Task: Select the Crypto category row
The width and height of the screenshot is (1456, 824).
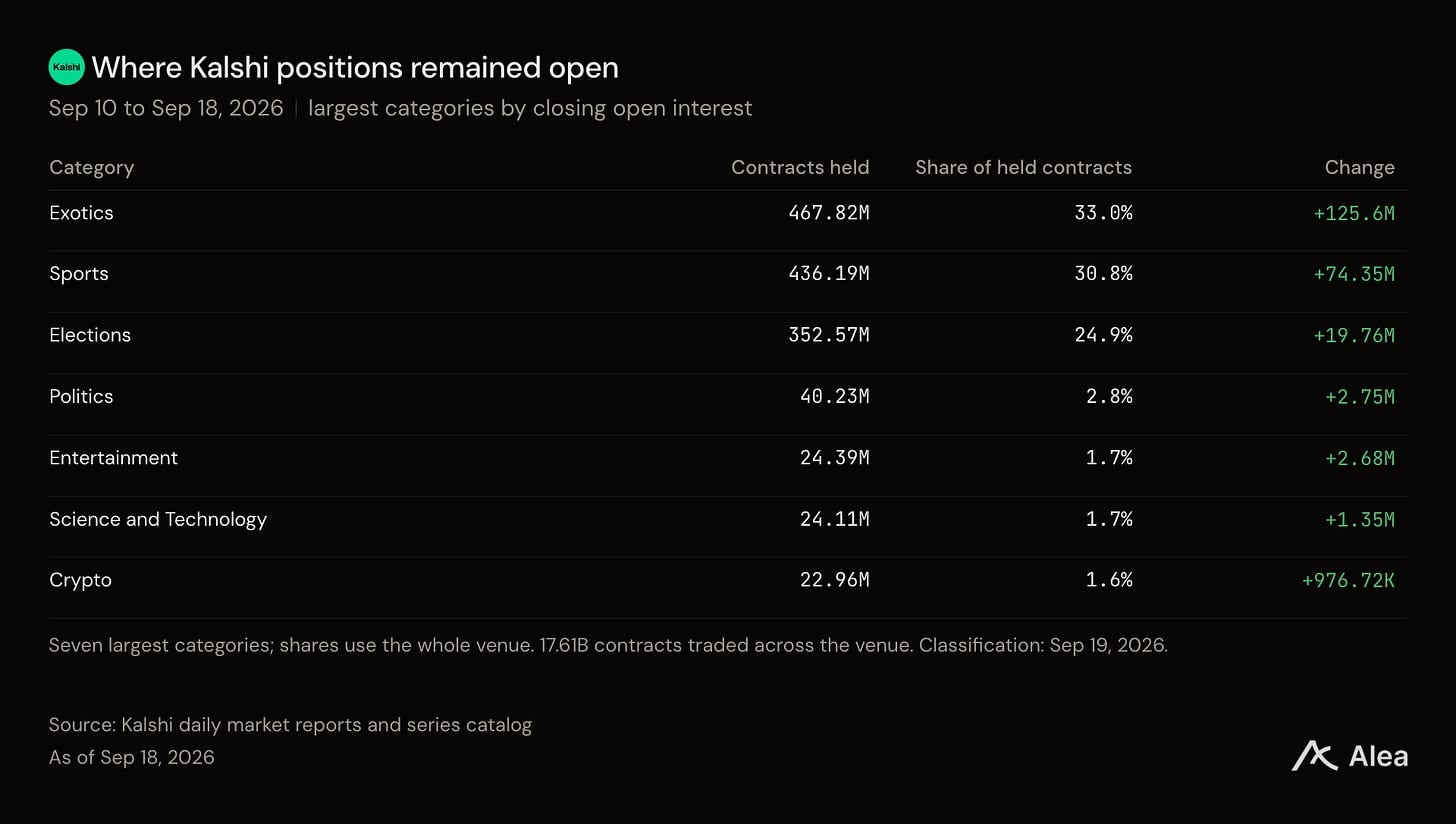Action: tap(728, 580)
